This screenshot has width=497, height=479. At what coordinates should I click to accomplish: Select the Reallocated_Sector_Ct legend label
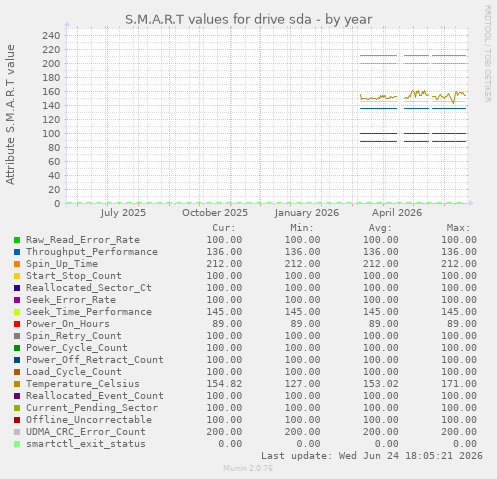tap(89, 288)
